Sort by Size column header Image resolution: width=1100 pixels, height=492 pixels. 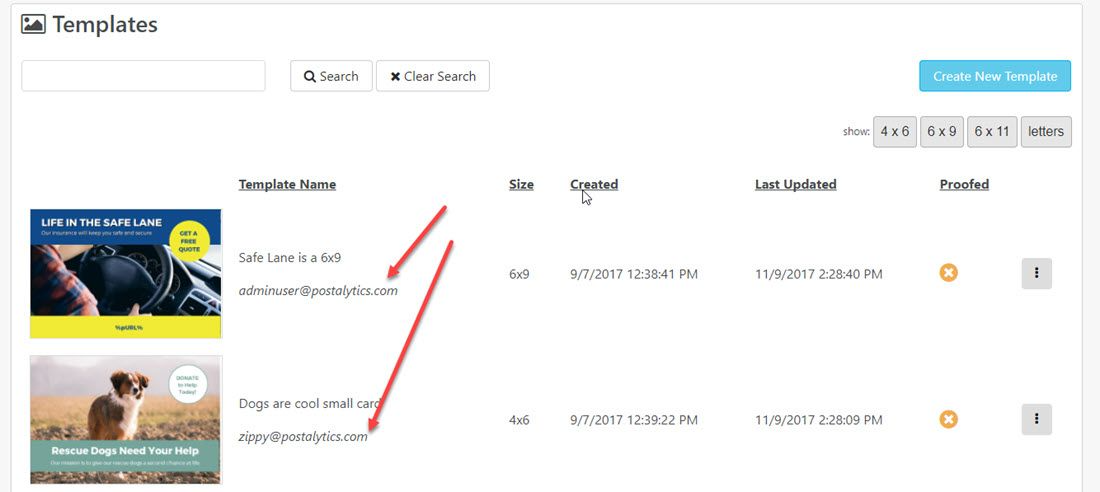[521, 185]
